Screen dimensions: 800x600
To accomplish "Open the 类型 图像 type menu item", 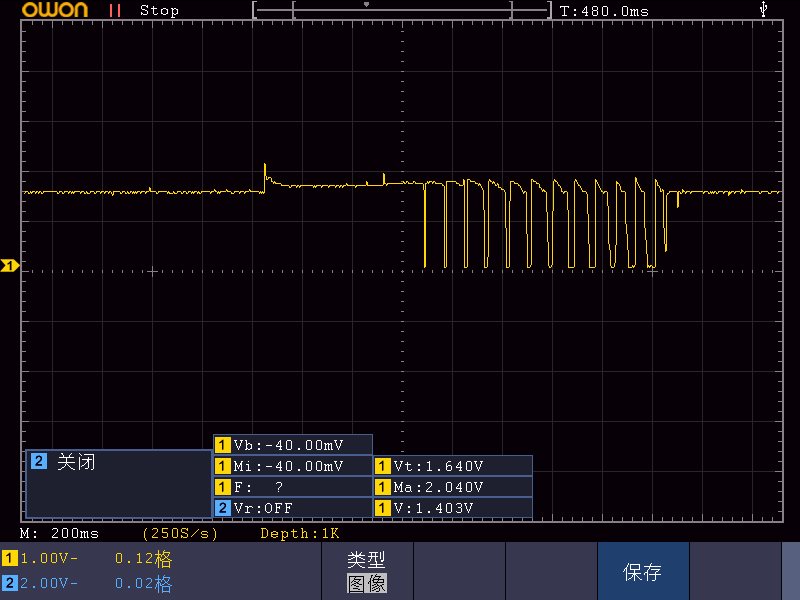I will coord(367,571).
